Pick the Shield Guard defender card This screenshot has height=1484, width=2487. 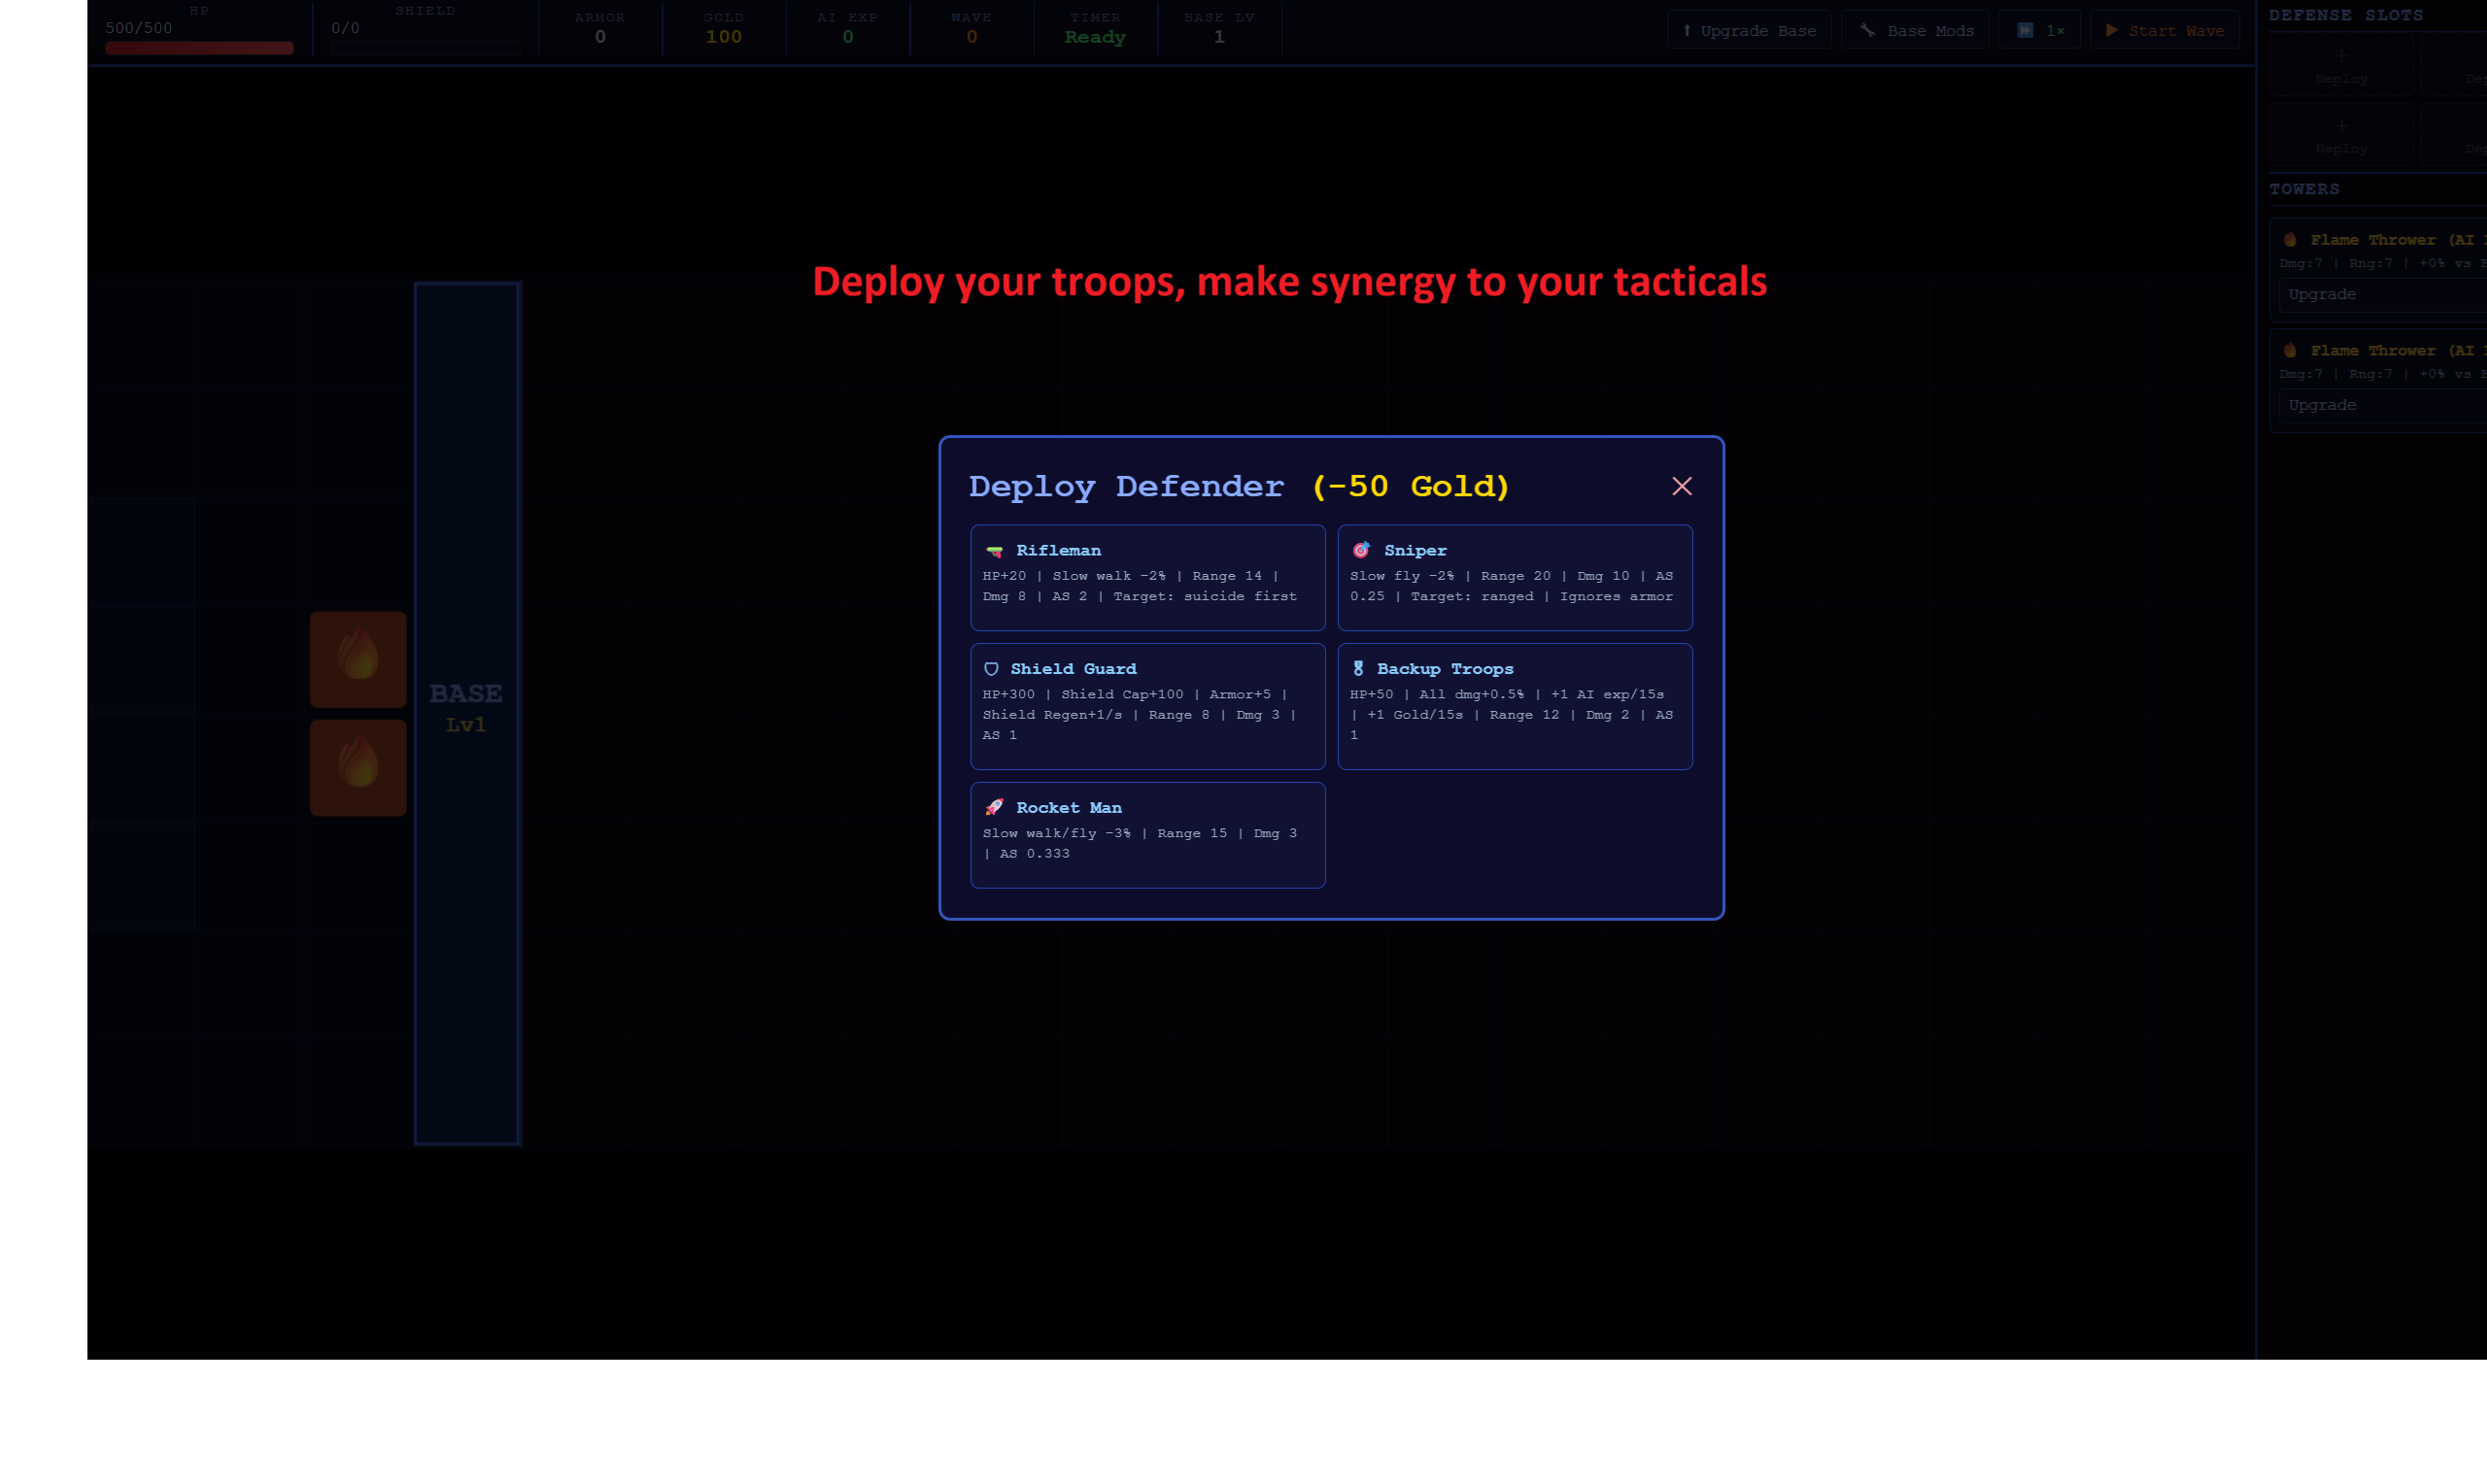[x=1147, y=706]
